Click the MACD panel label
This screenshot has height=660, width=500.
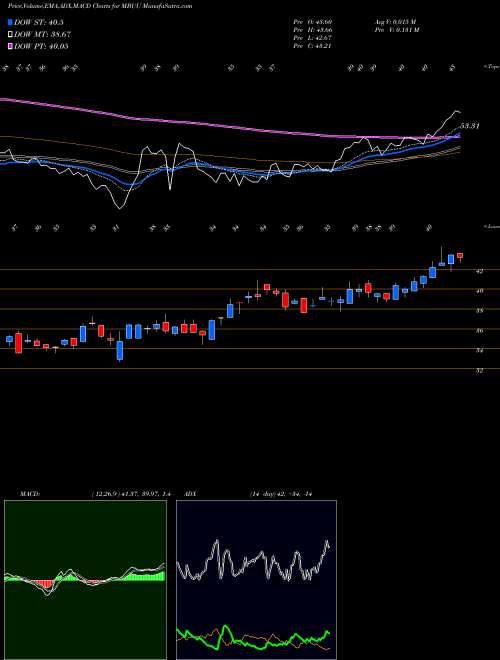point(30,494)
